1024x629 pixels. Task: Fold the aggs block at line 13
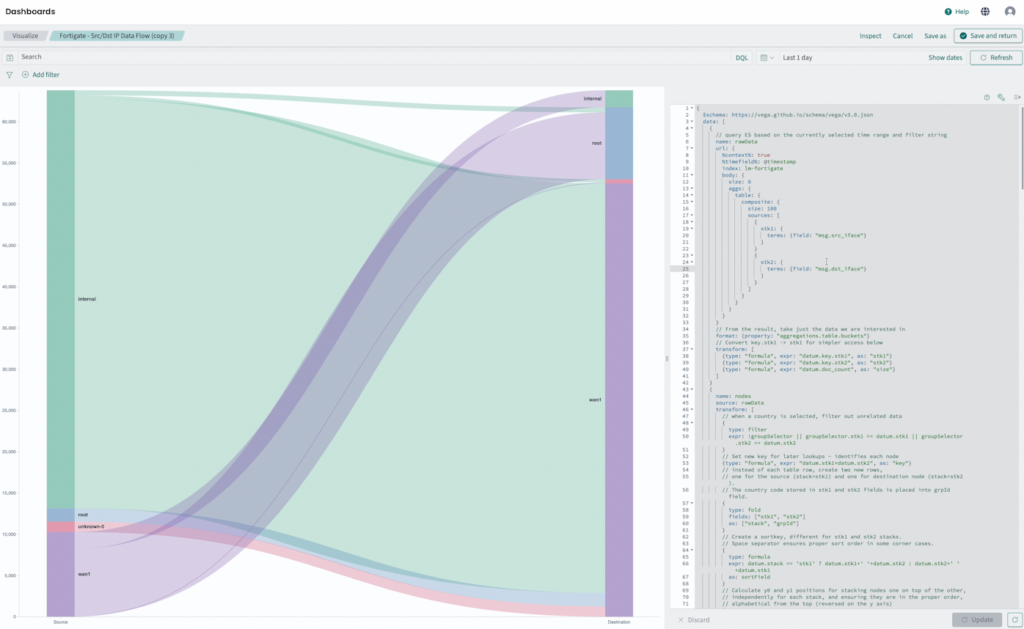(x=692, y=188)
